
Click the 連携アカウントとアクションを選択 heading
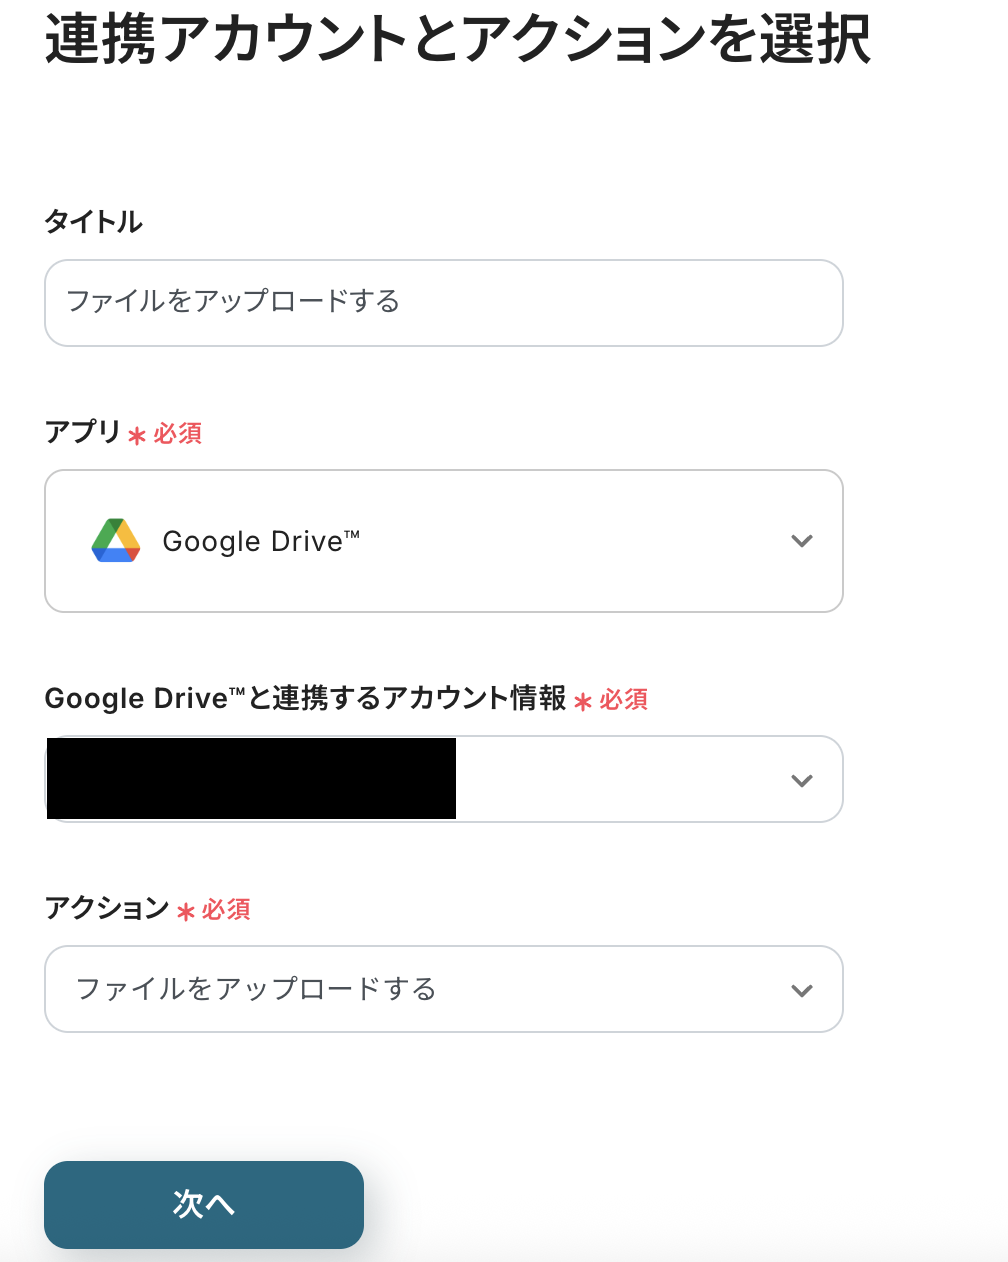(457, 40)
